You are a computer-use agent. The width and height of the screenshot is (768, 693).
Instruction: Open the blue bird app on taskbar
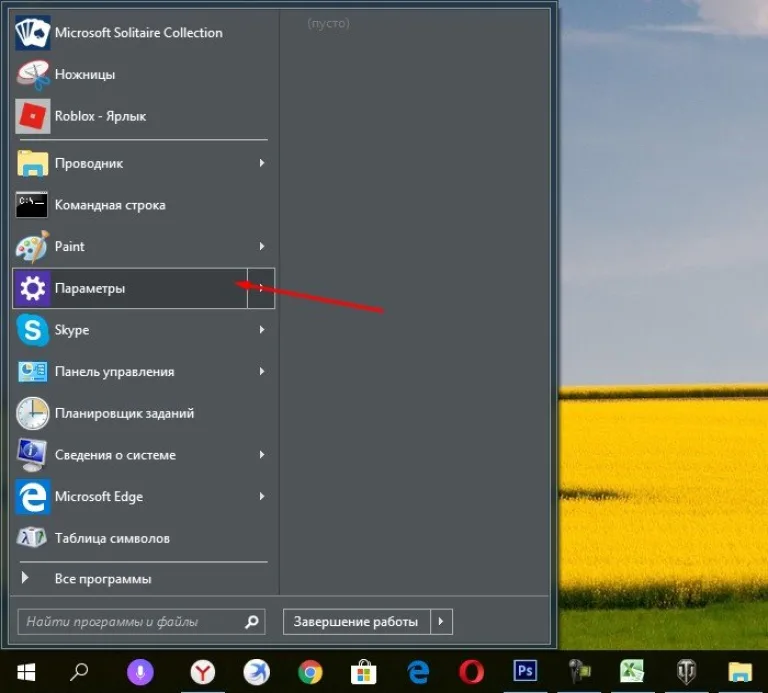pos(257,671)
